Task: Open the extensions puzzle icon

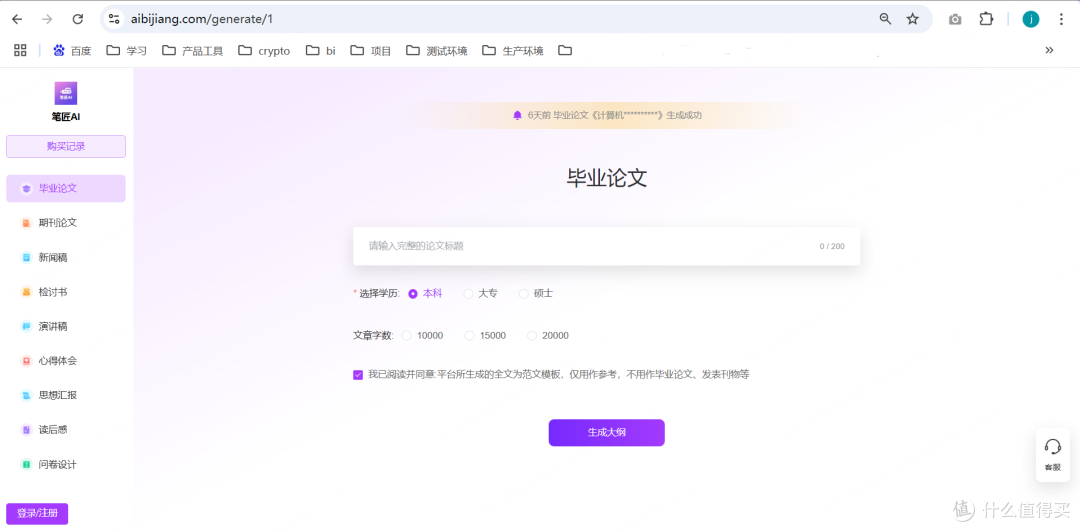Action: [986, 19]
